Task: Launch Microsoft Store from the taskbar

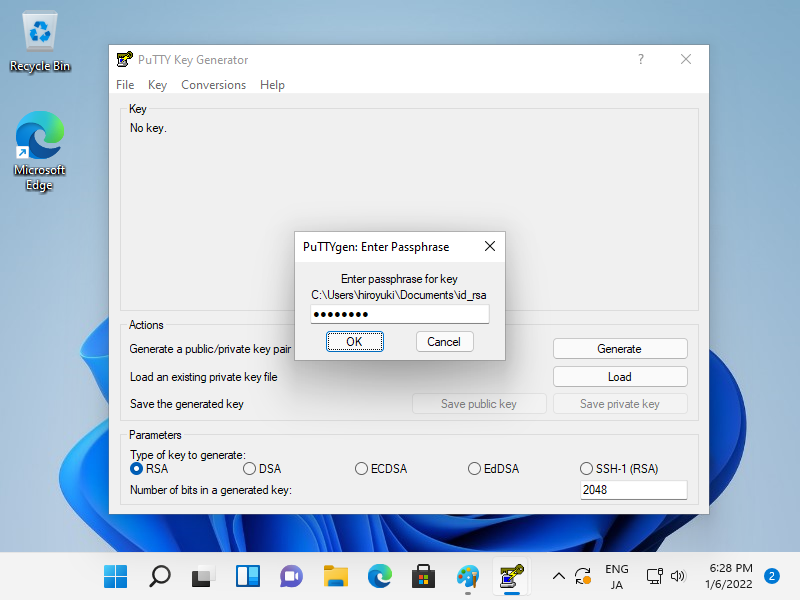Action: point(423,576)
